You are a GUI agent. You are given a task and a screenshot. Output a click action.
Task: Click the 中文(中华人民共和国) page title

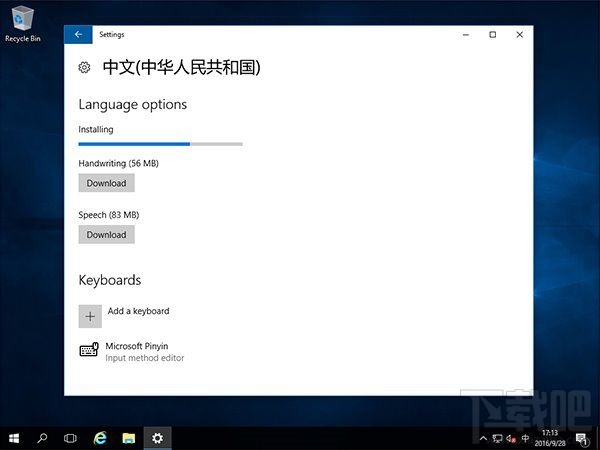pyautogui.click(x=181, y=67)
